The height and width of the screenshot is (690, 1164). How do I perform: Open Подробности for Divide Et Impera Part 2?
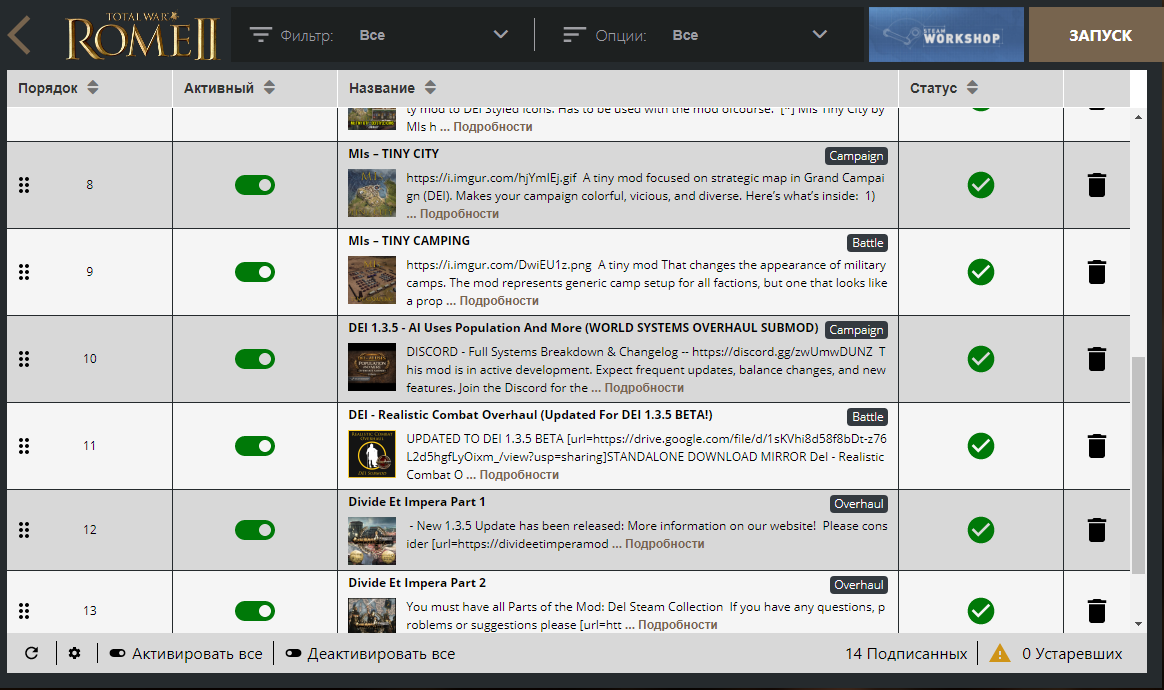tap(678, 625)
